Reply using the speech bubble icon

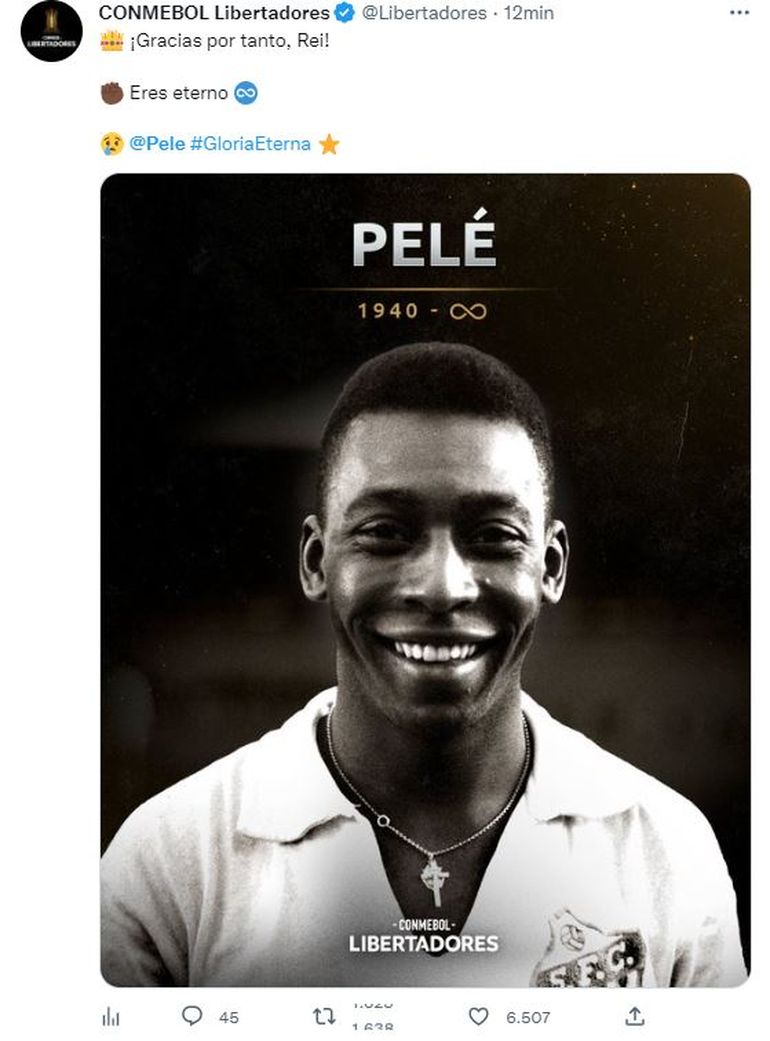click(192, 1016)
